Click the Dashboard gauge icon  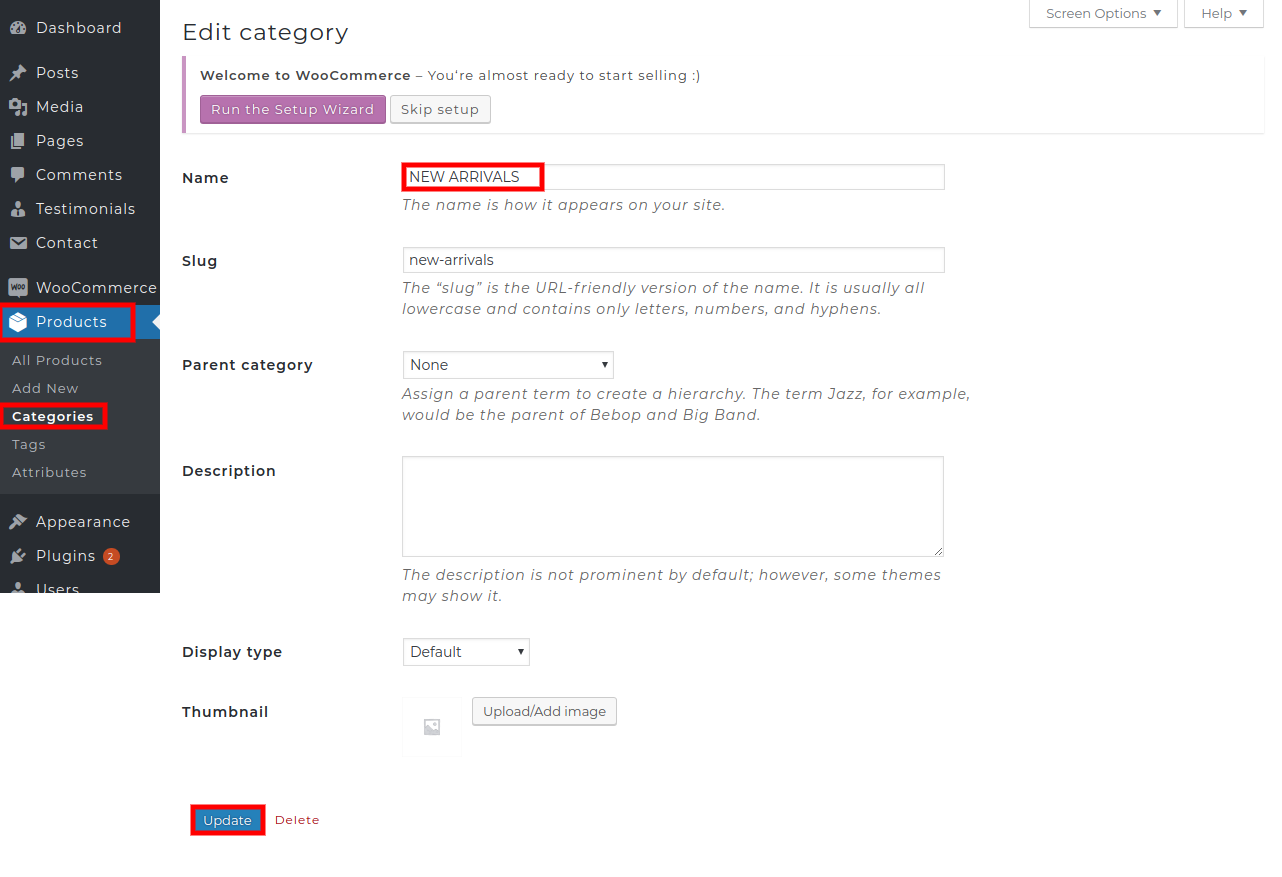coord(18,28)
